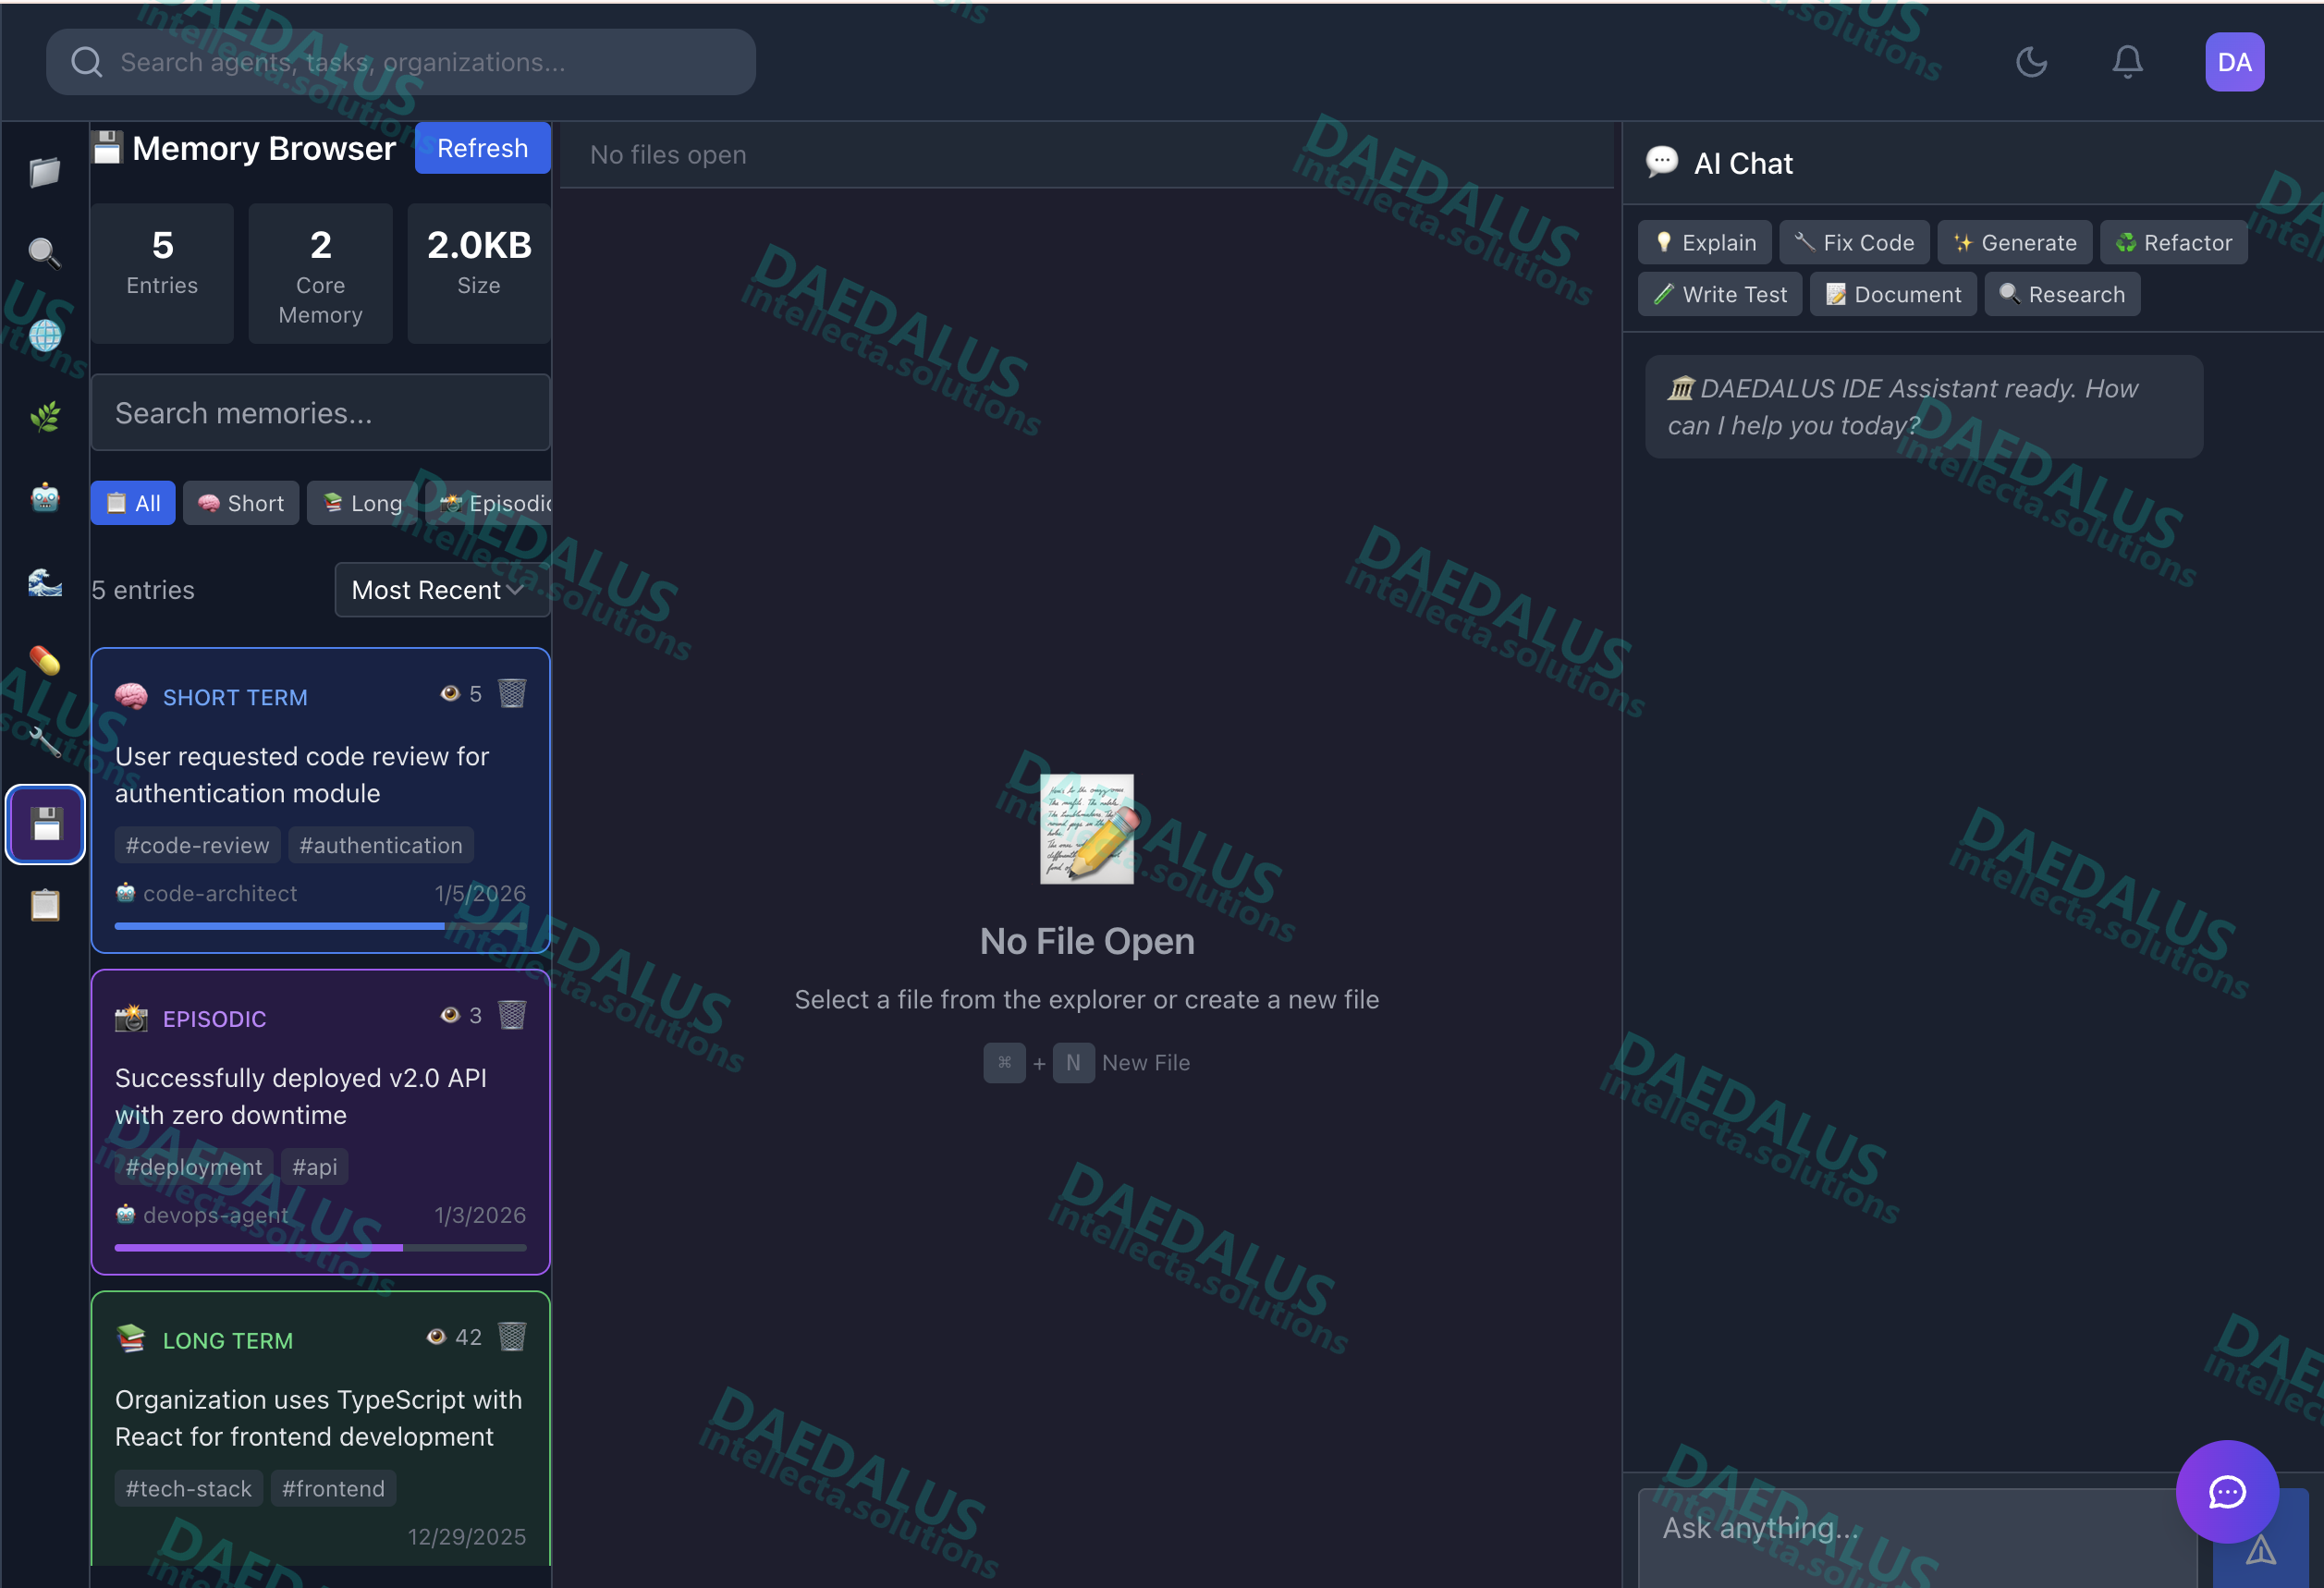
Task: Click the books icon on LONG TERM card
Action: (x=131, y=1340)
